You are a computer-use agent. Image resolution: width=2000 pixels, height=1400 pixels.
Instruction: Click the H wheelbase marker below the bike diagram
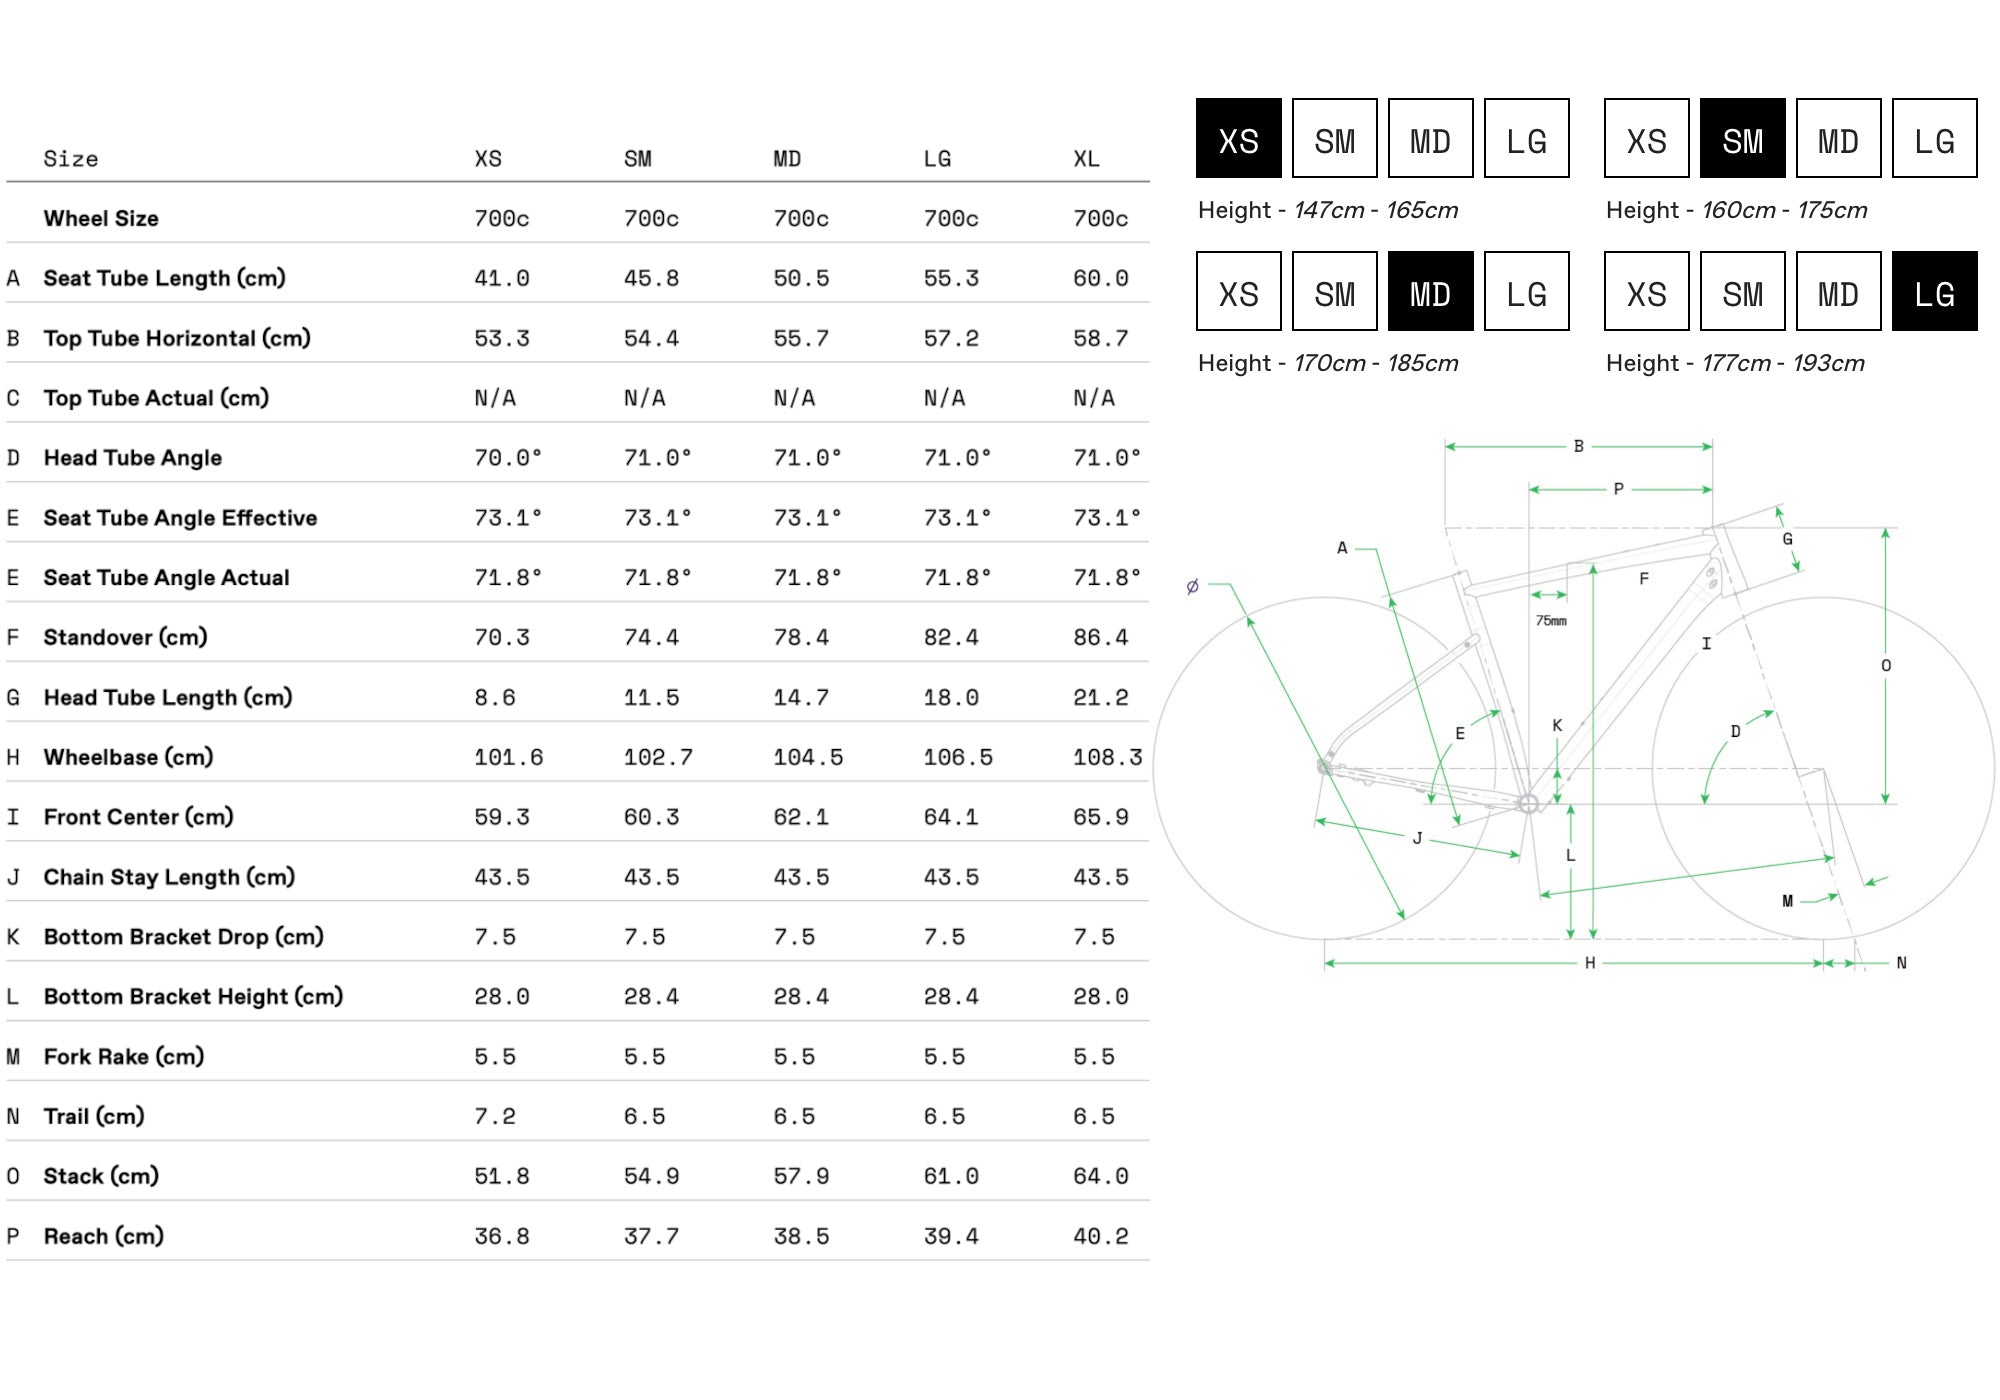tap(1589, 963)
